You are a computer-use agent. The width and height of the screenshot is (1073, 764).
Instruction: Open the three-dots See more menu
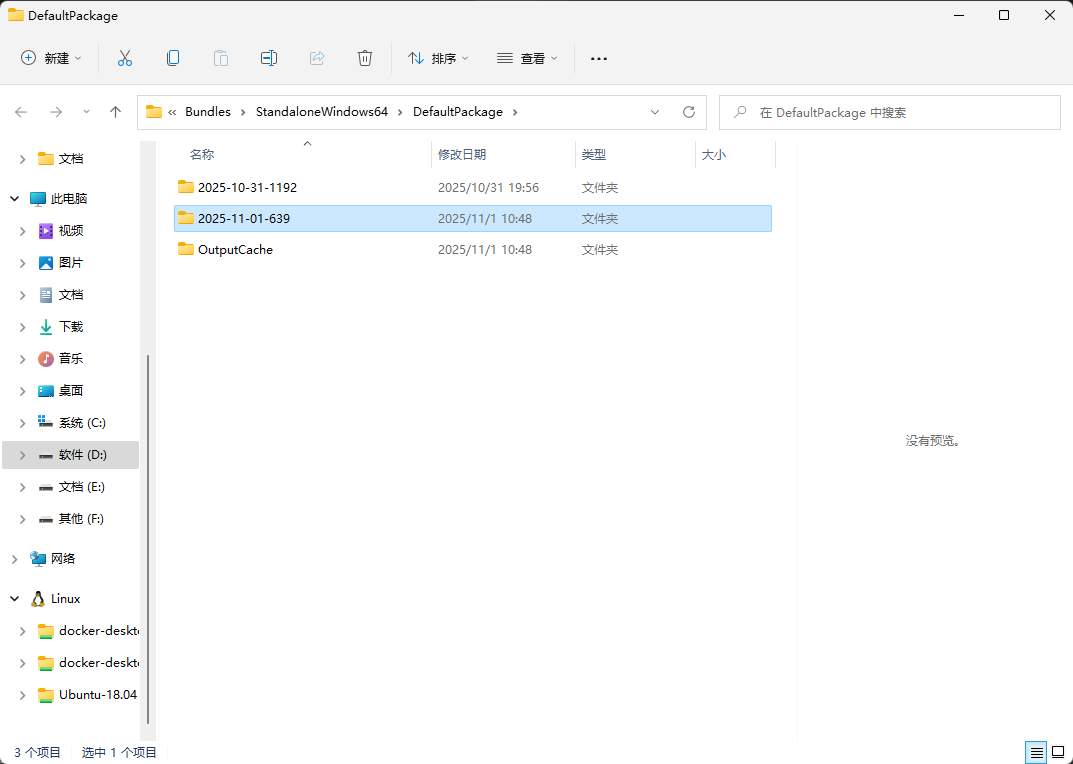point(599,59)
